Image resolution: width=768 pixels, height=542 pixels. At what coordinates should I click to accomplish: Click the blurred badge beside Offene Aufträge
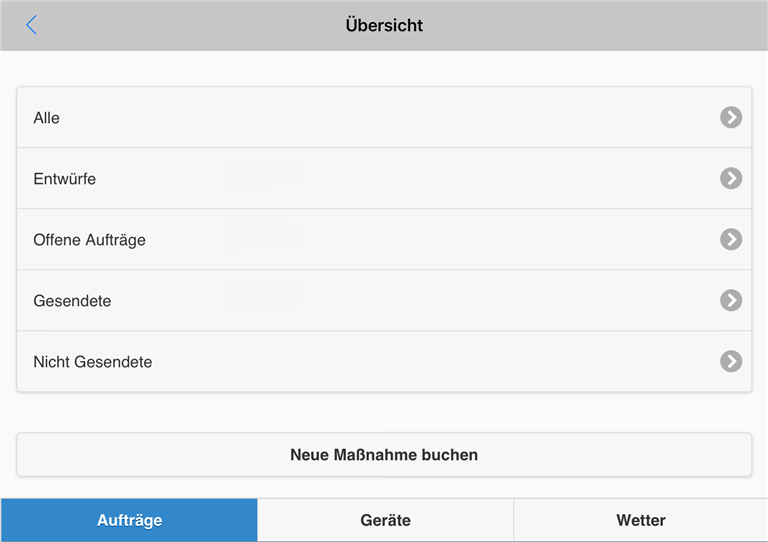click(x=264, y=235)
